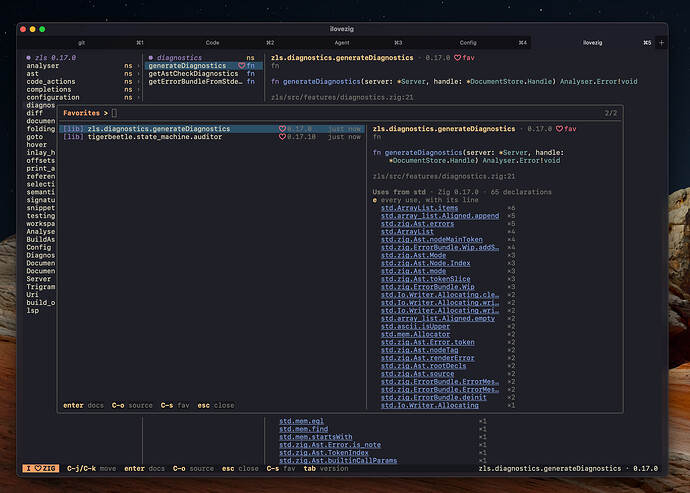Click orange e marker in Uses list
Screen dimensions: 690x493
tap(375, 200)
